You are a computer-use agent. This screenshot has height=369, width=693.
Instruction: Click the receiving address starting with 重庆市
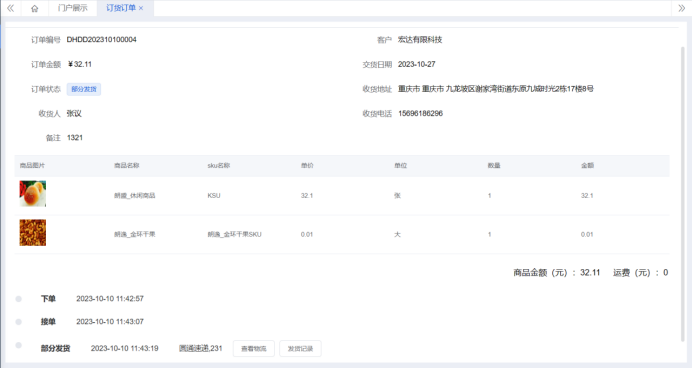(495, 89)
